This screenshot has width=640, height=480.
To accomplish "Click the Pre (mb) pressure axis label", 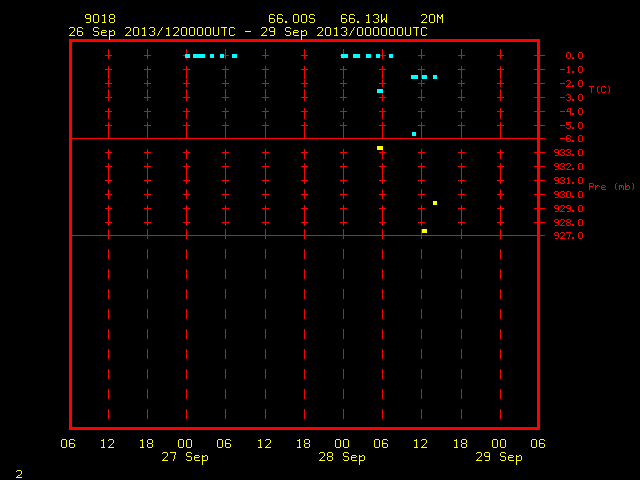I will point(611,187).
